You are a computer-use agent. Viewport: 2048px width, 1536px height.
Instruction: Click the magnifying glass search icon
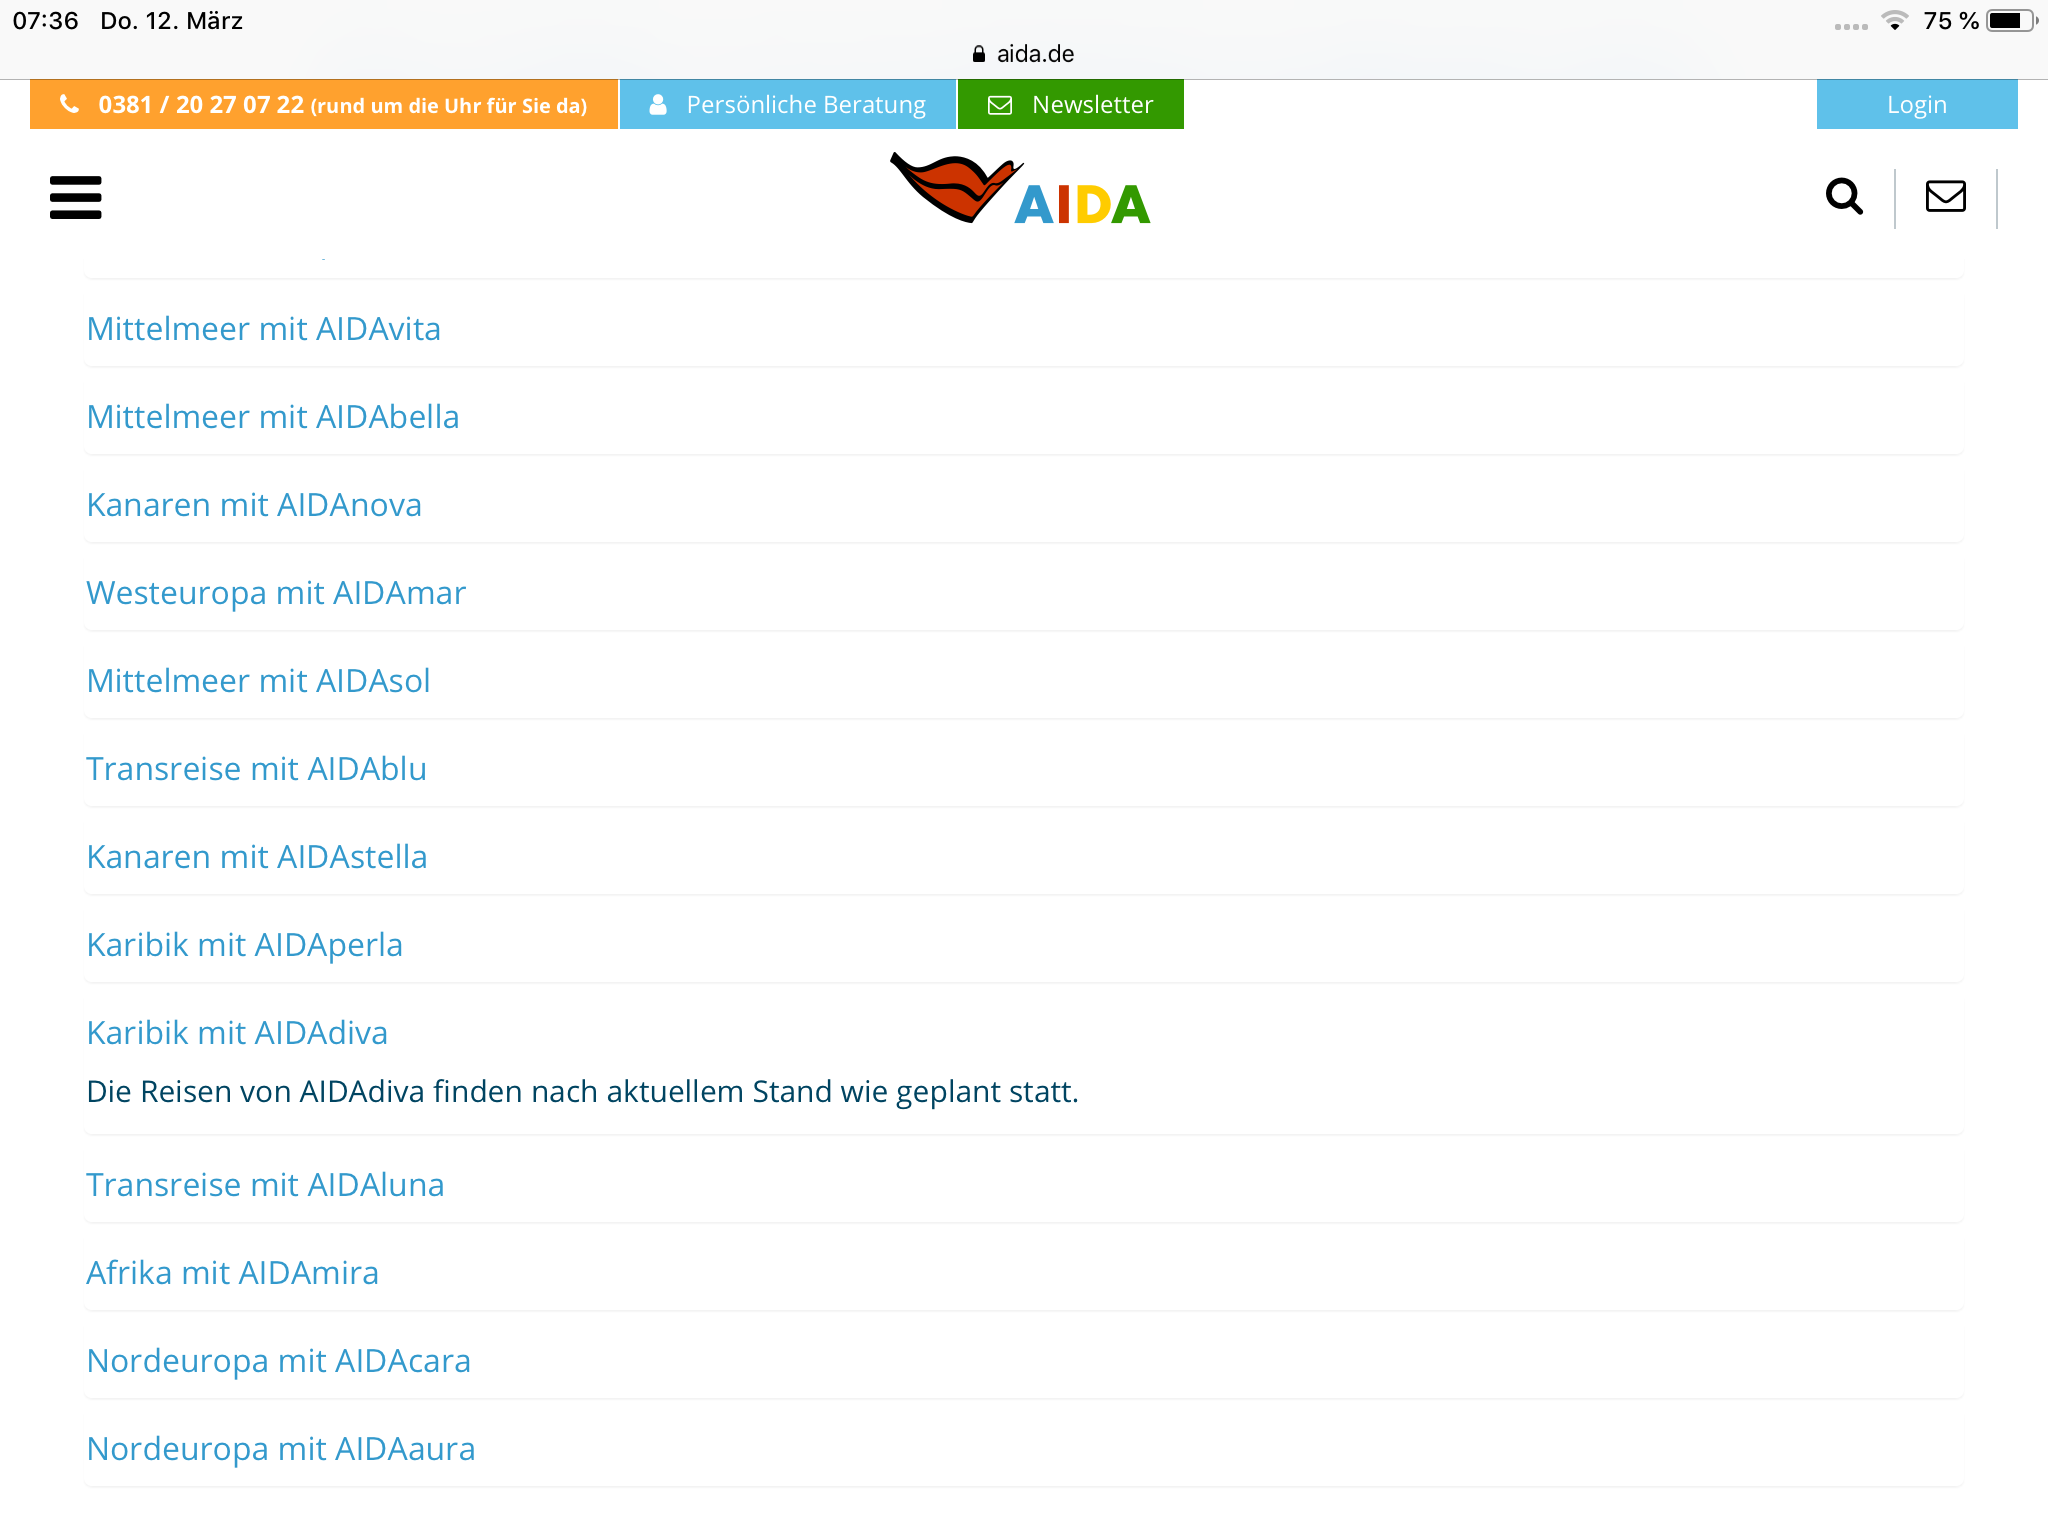click(1843, 197)
